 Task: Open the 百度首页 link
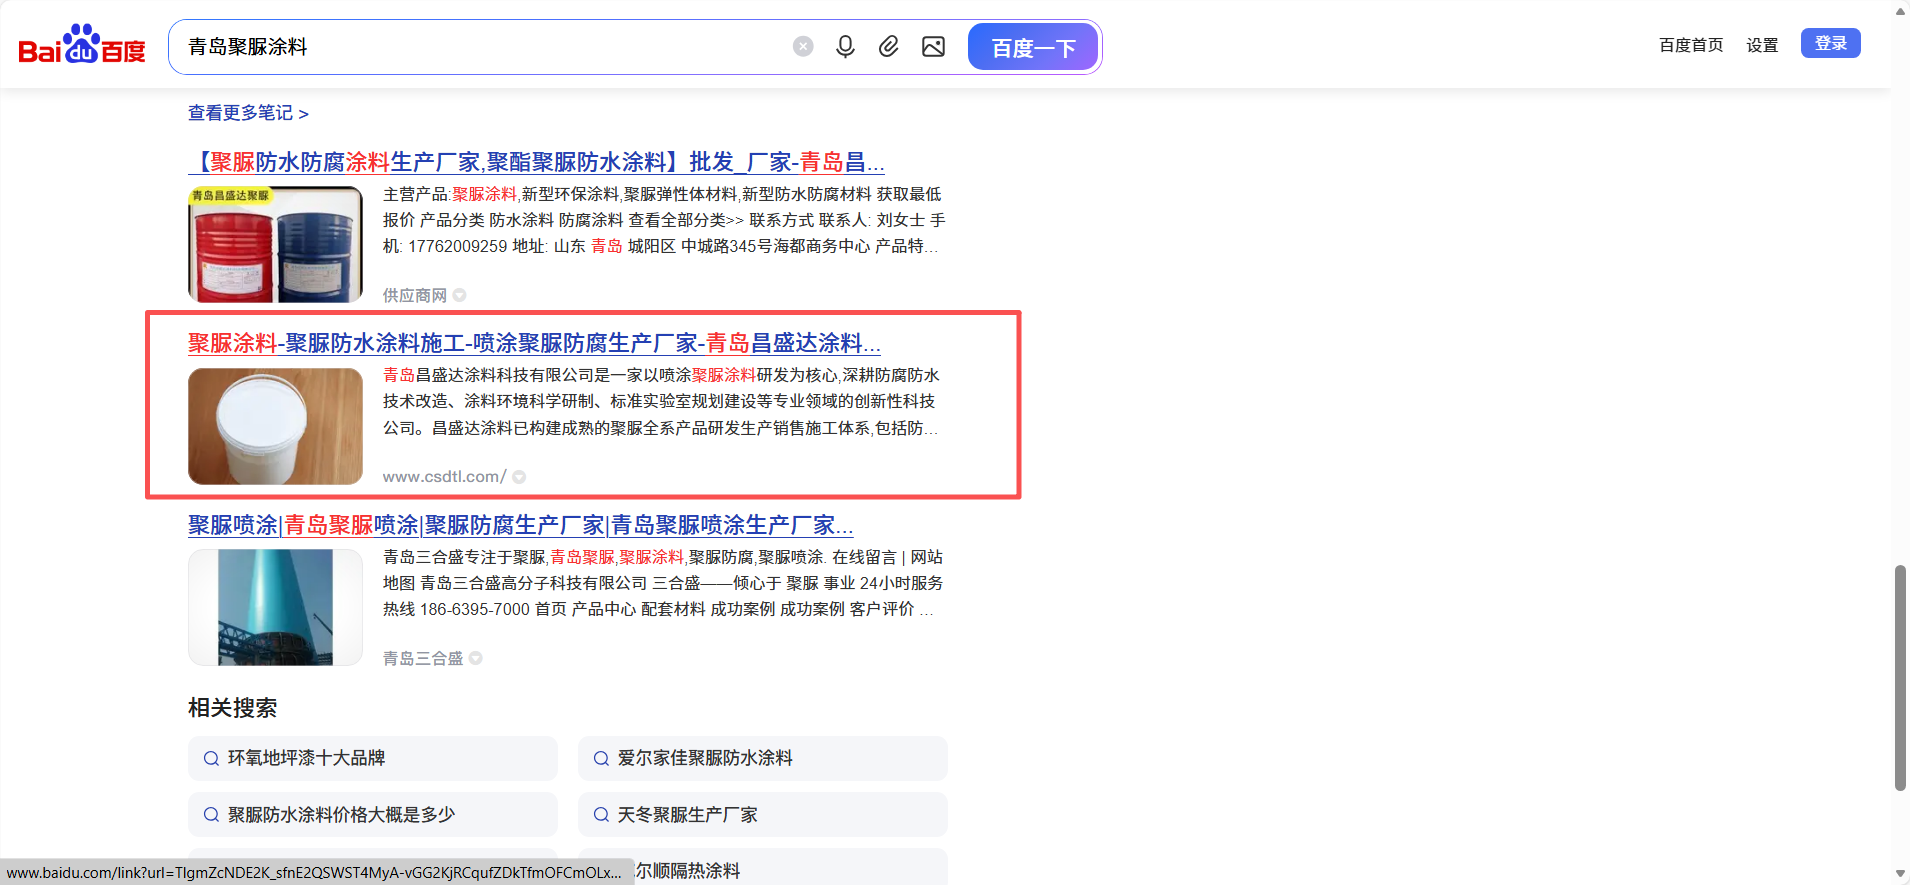tap(1691, 45)
